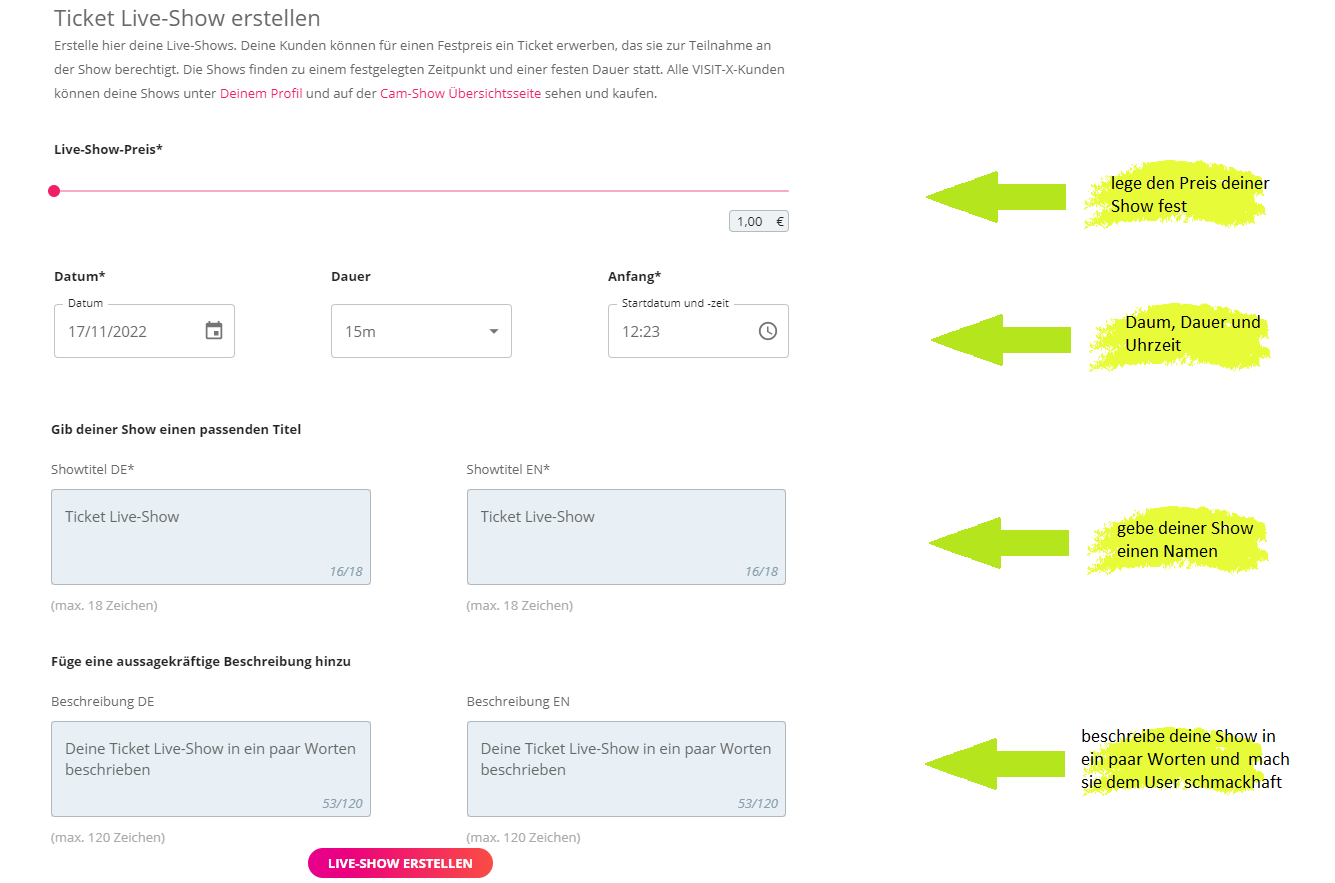Open the Cam-Show Übersichtsseite link

460,94
